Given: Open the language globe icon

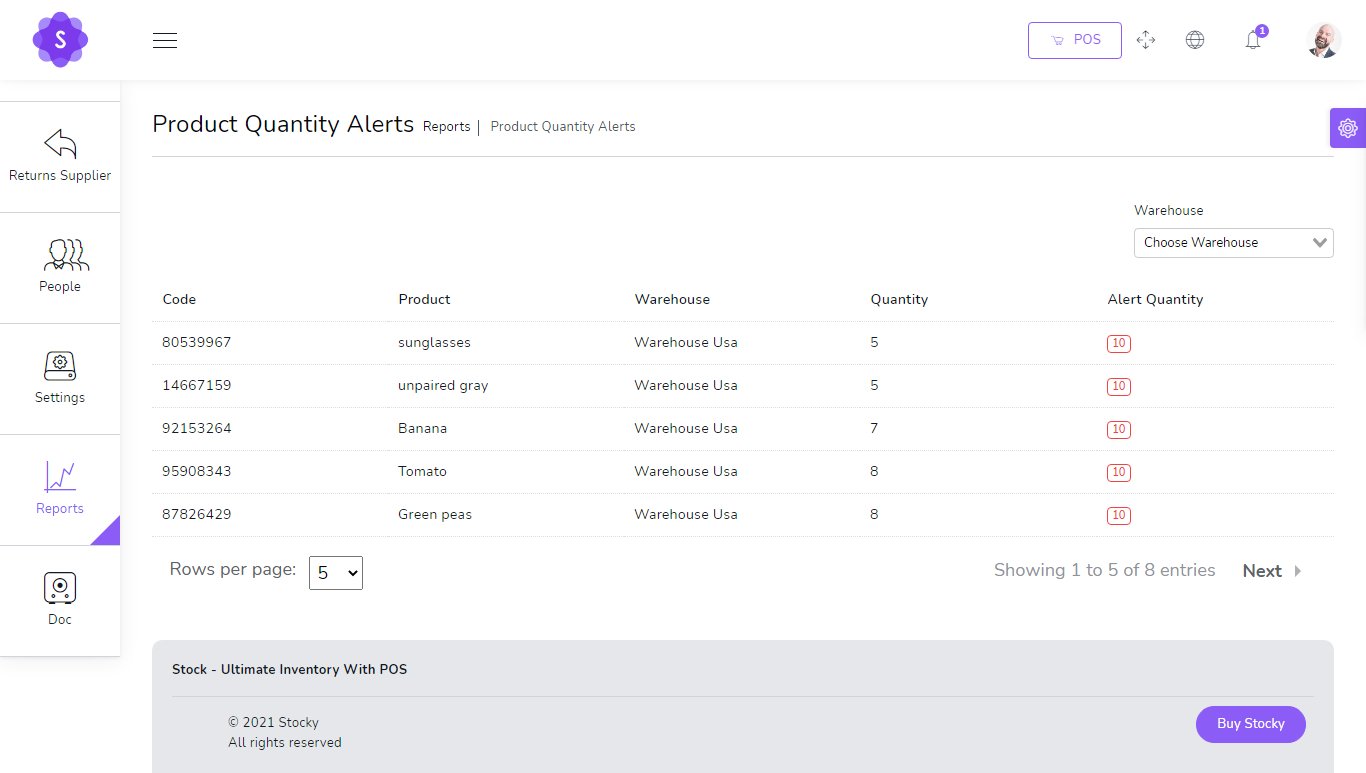Looking at the screenshot, I should (x=1194, y=40).
